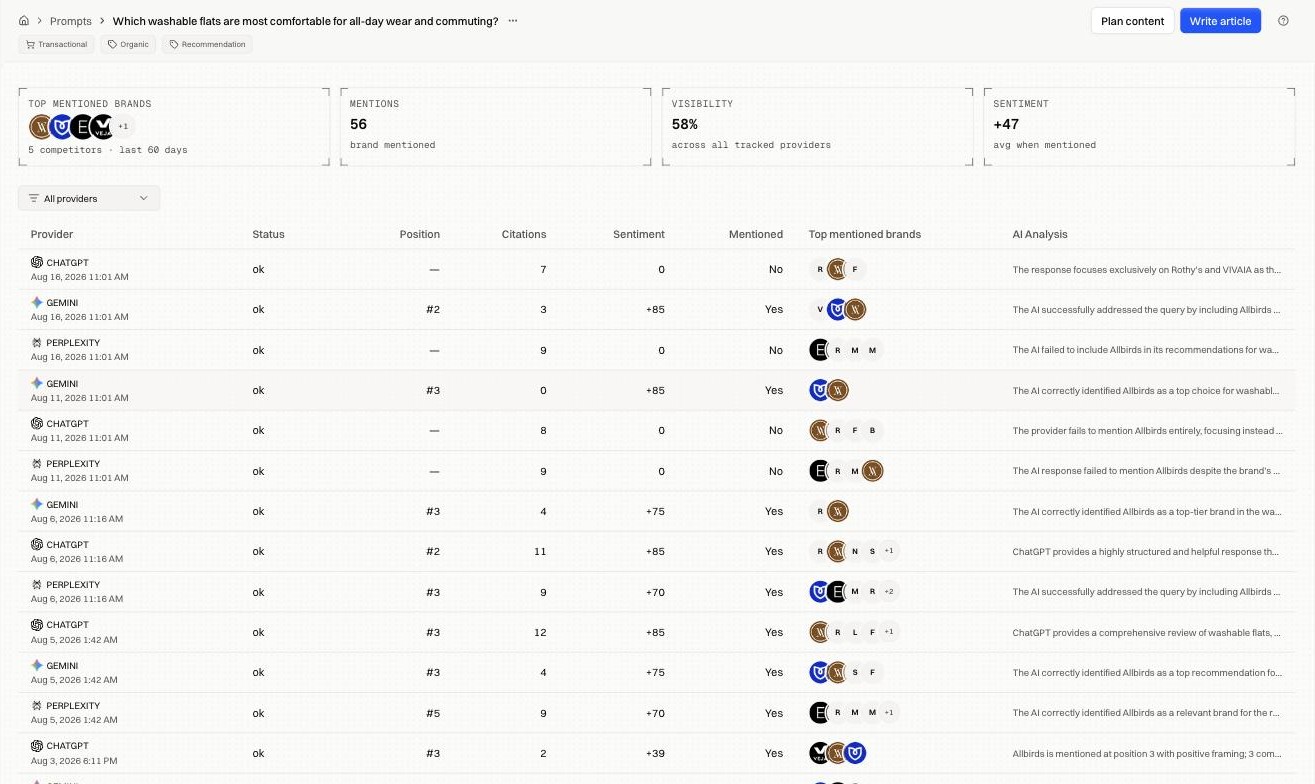
Task: Click the blue shield brand logo in top card
Action: [x=61, y=127]
